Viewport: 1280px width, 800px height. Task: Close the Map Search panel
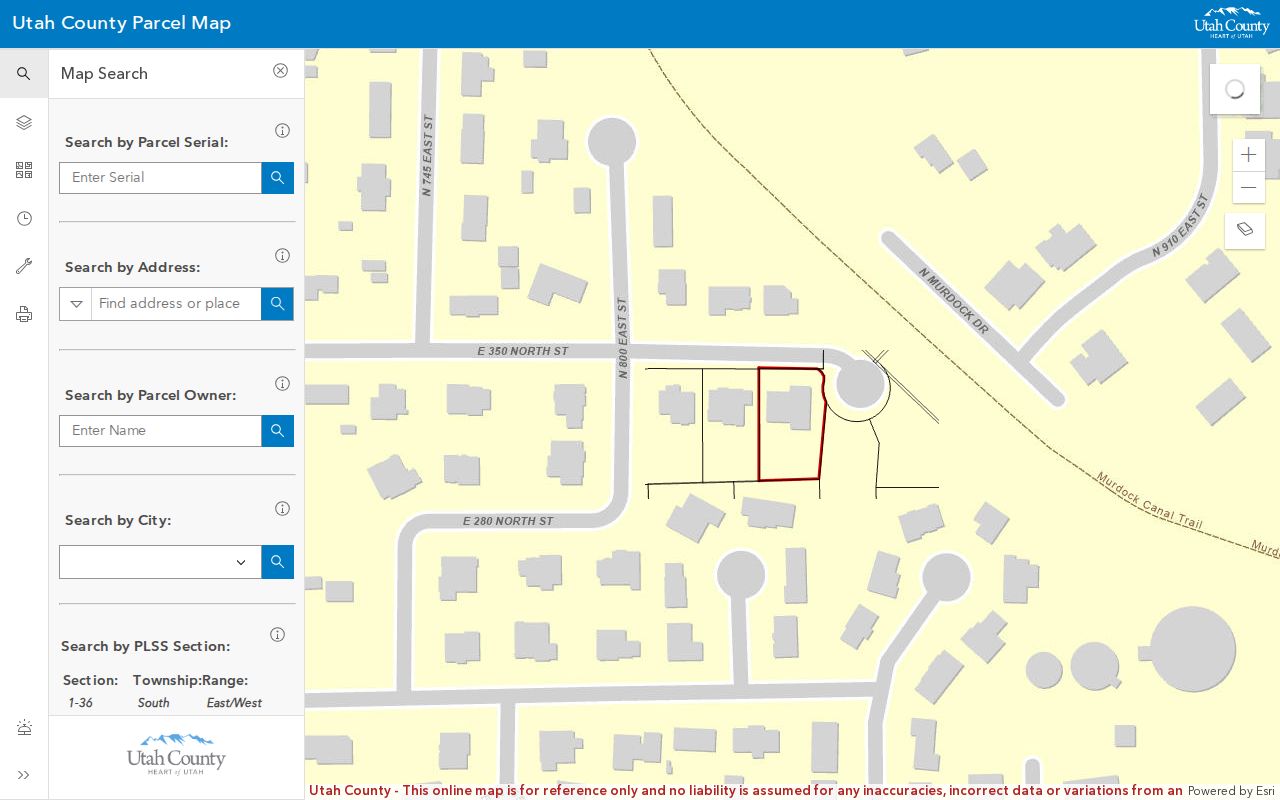pos(280,71)
